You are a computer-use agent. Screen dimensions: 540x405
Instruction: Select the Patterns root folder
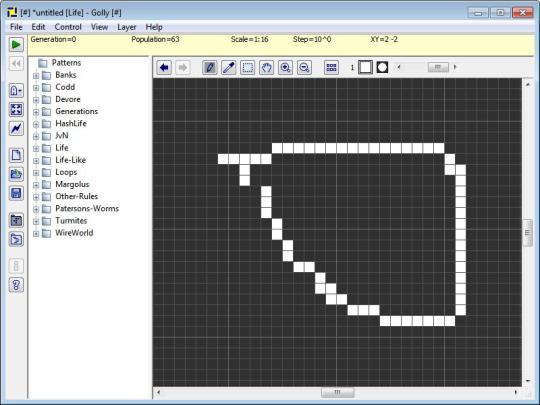pos(66,63)
